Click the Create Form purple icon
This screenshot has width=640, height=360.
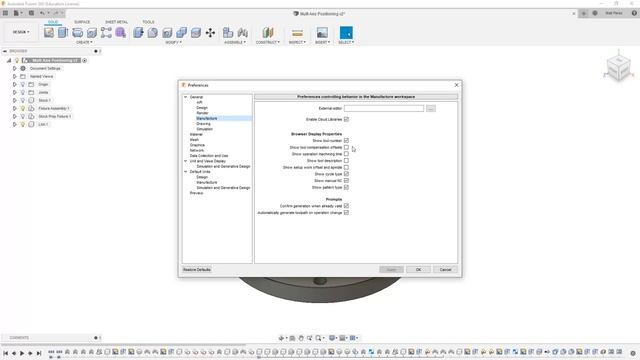tap(120, 32)
